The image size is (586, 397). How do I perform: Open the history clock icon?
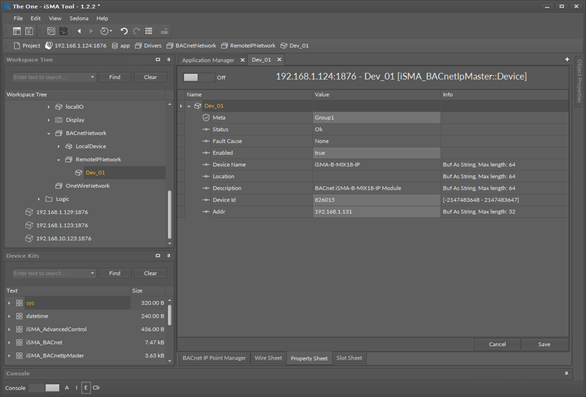click(105, 31)
